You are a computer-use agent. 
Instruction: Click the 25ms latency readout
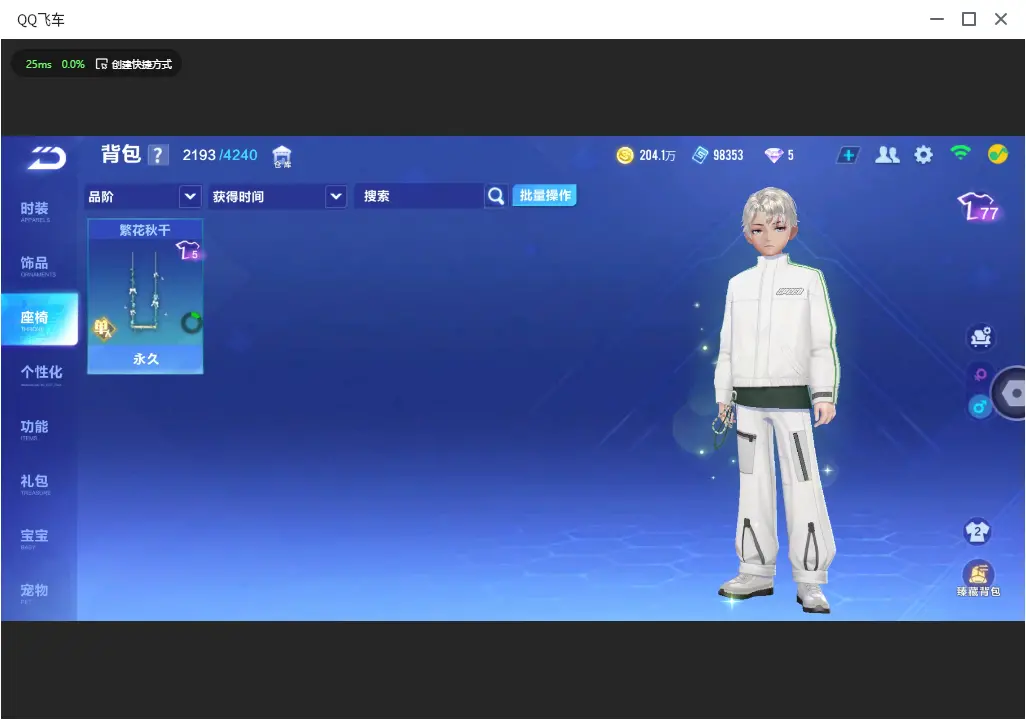(x=39, y=64)
